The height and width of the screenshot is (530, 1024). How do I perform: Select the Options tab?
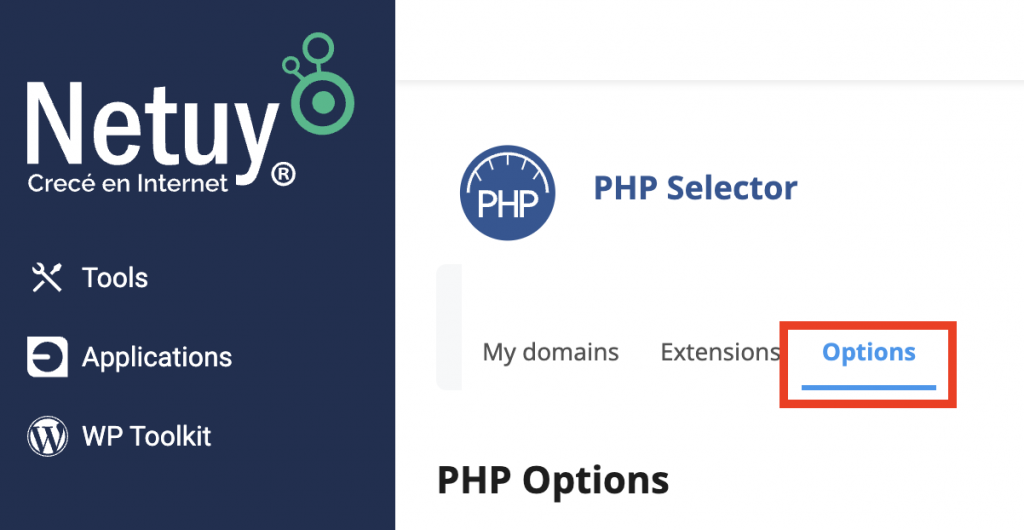click(x=869, y=352)
